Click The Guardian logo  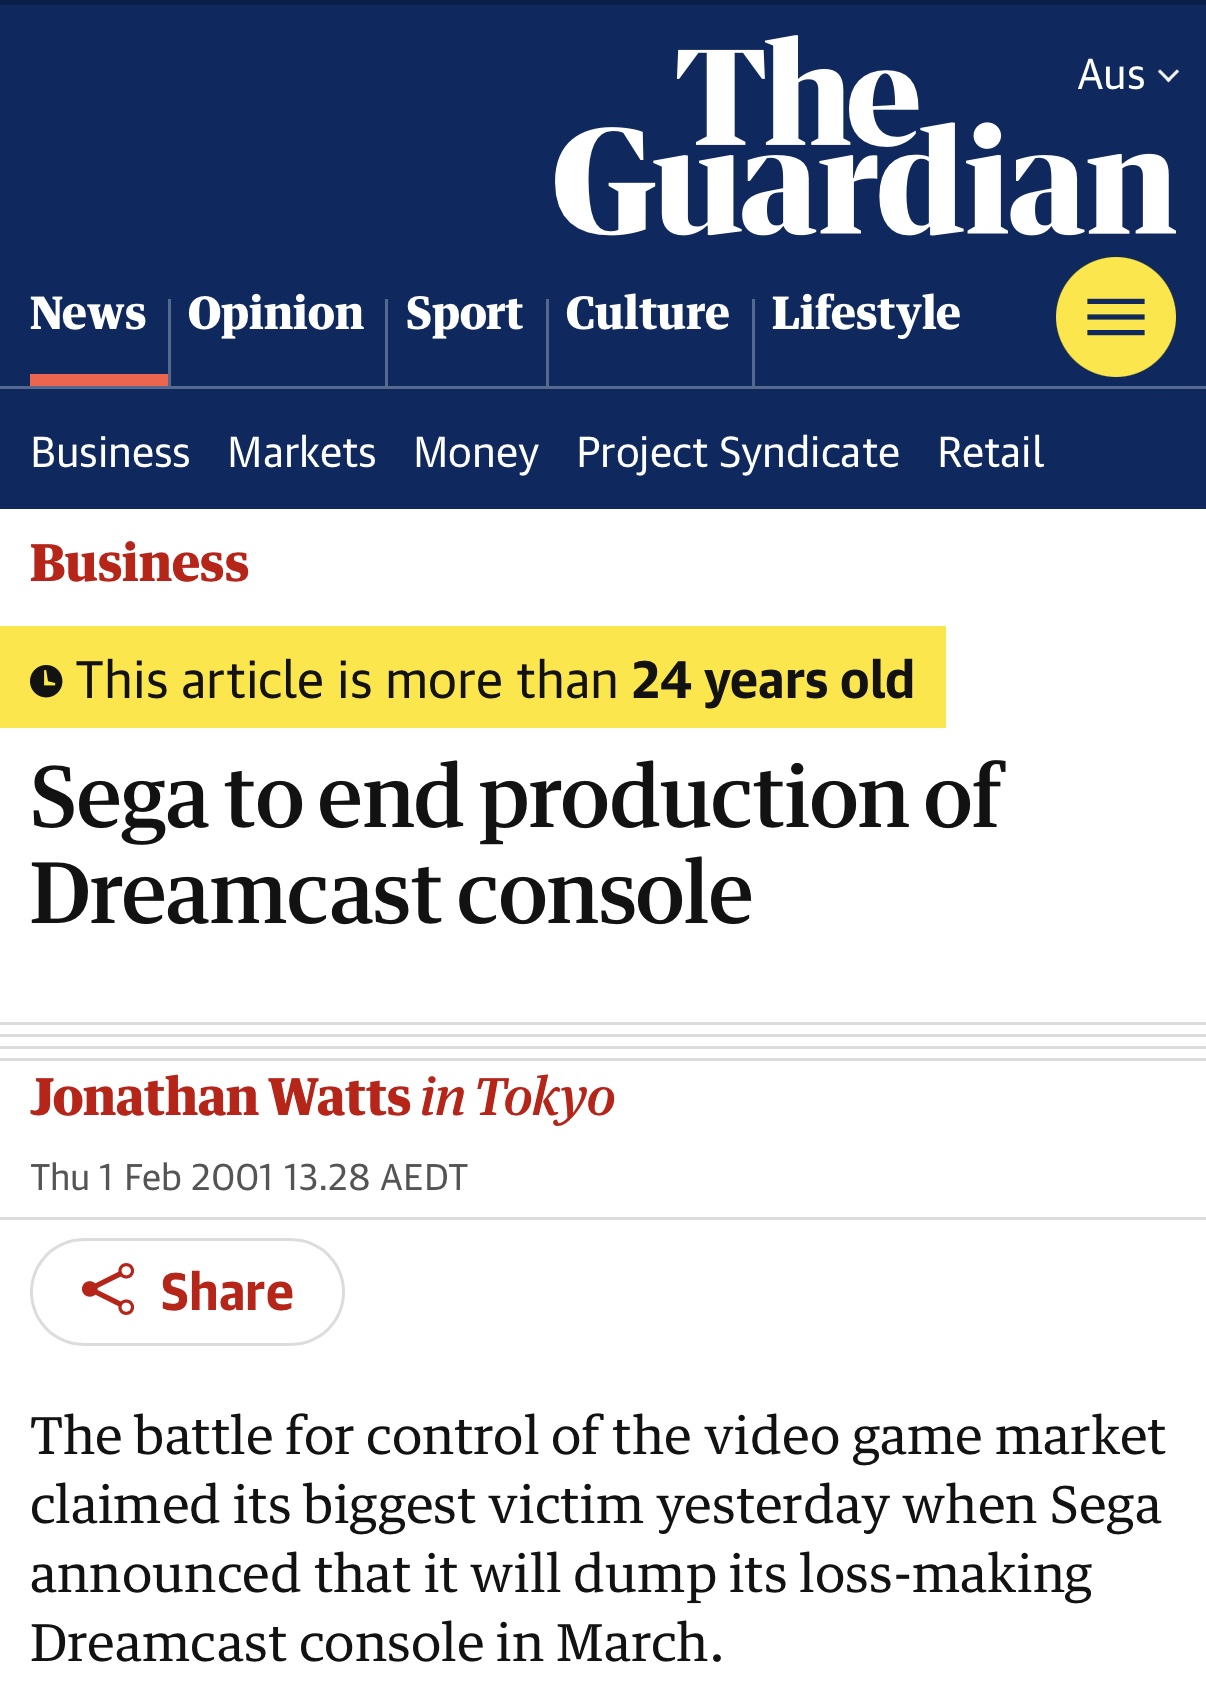864,140
